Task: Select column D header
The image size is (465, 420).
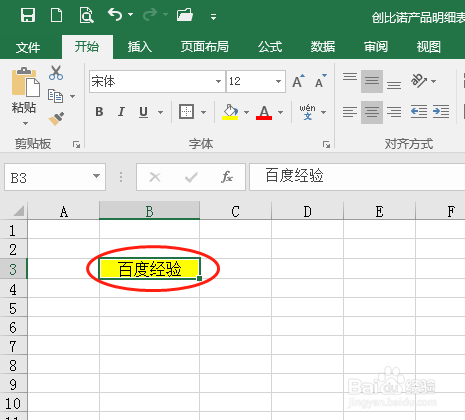Action: point(307,210)
